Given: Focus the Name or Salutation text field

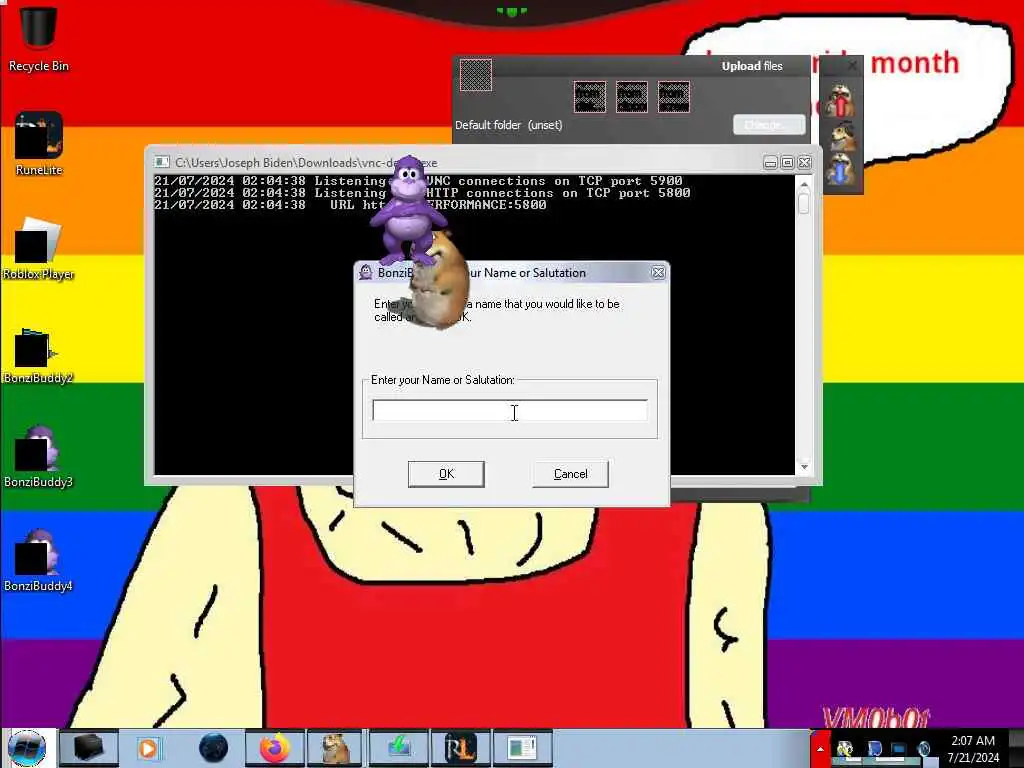Looking at the screenshot, I should (x=509, y=410).
